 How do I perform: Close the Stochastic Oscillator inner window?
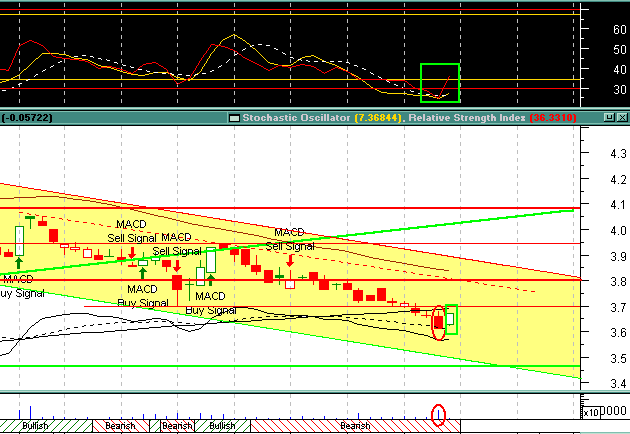tap(622, 117)
